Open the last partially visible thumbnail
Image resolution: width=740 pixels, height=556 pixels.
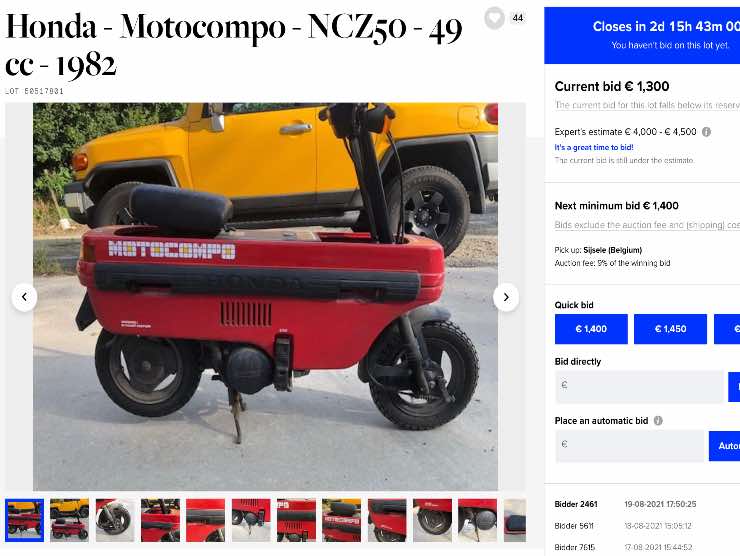[x=515, y=520]
